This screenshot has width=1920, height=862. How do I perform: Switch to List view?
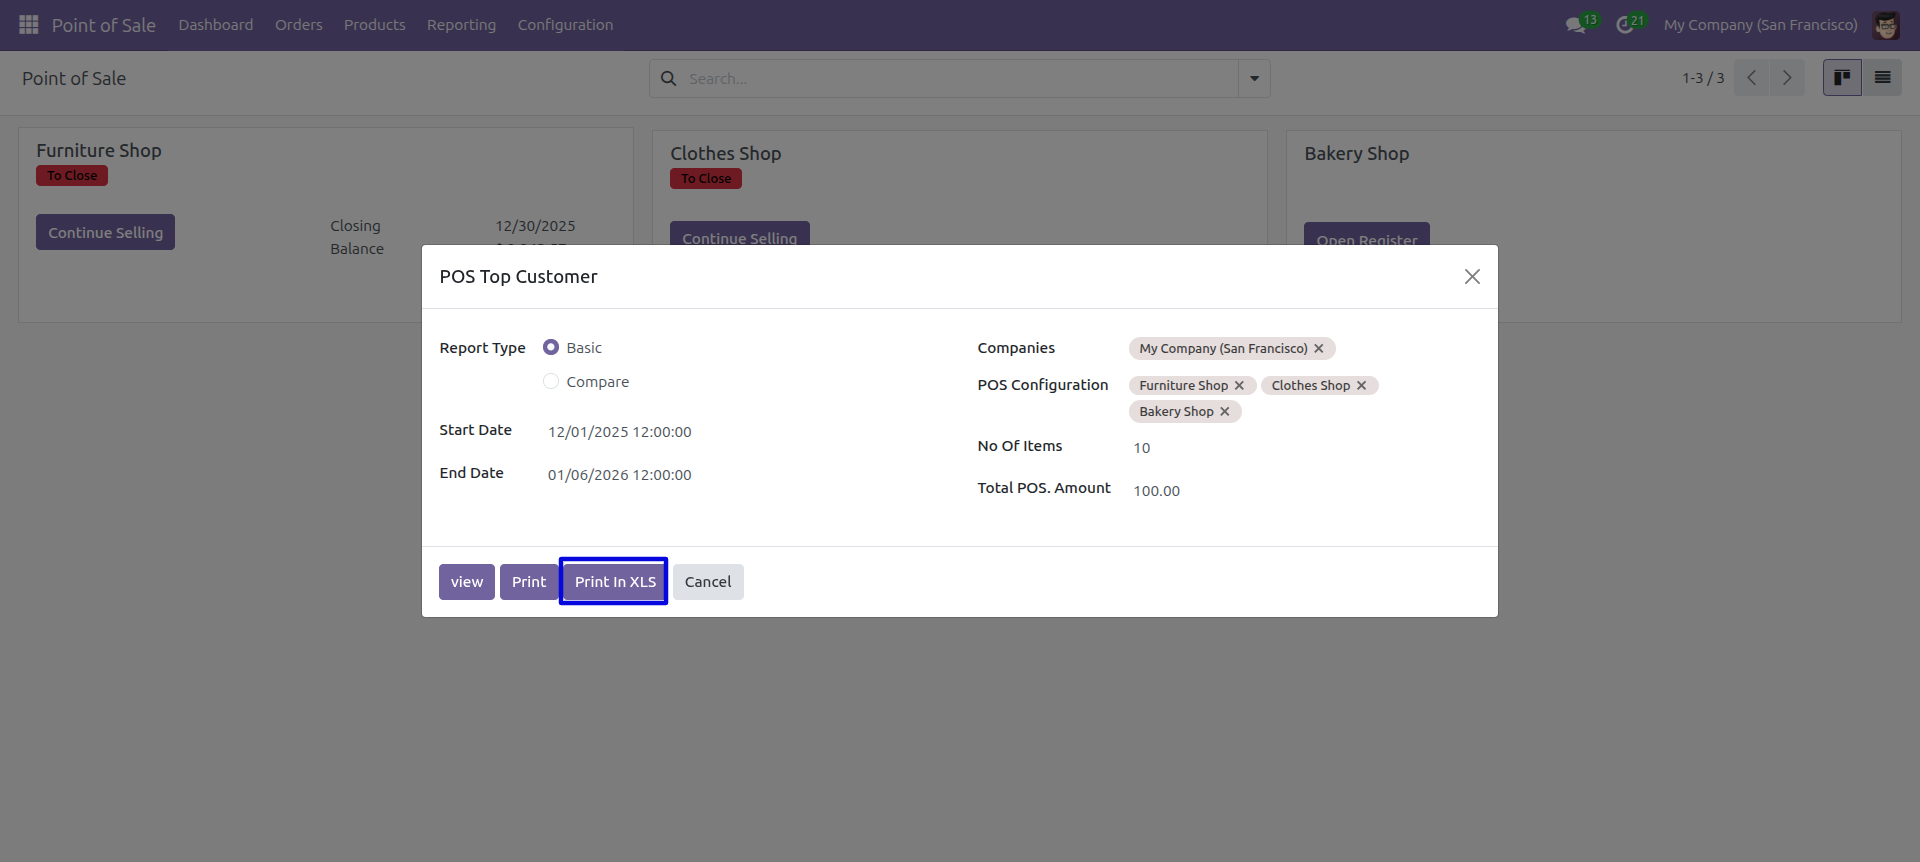click(1882, 77)
